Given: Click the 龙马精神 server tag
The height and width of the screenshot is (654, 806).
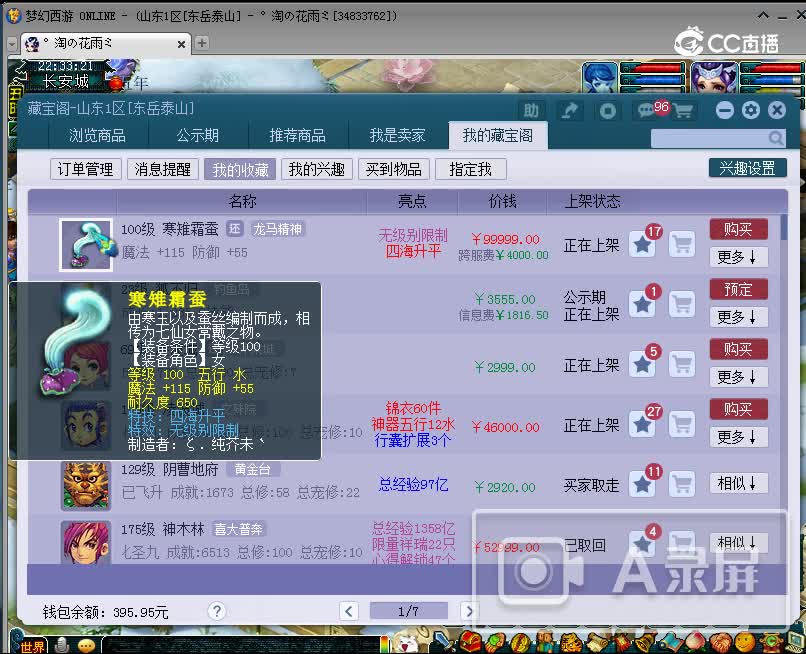Looking at the screenshot, I should click(278, 229).
